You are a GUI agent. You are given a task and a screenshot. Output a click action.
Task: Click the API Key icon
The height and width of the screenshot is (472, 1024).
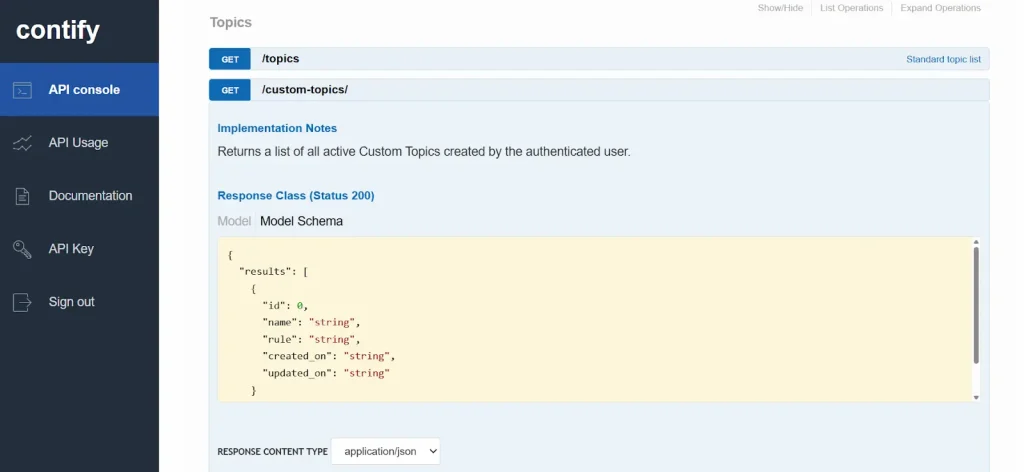[x=22, y=249]
